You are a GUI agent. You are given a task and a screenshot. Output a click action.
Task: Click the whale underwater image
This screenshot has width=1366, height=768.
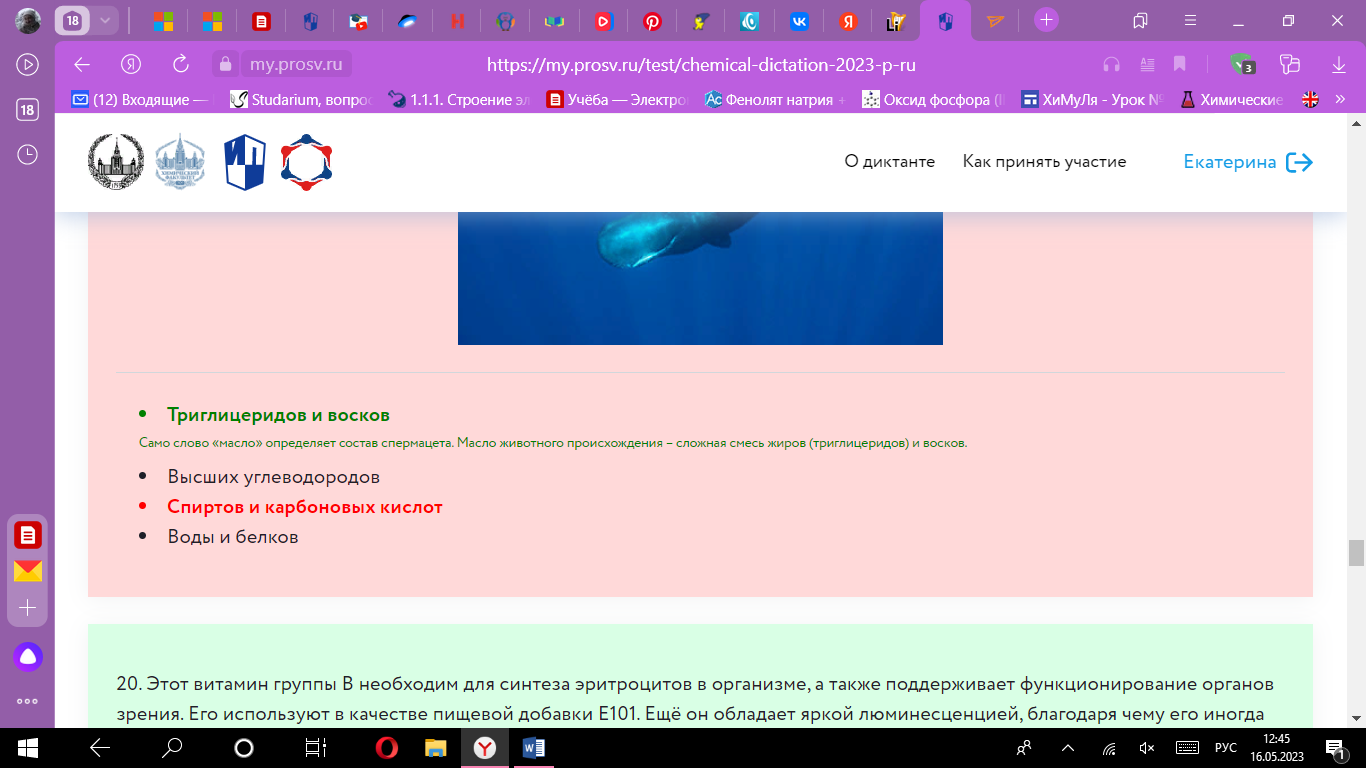[x=700, y=278]
